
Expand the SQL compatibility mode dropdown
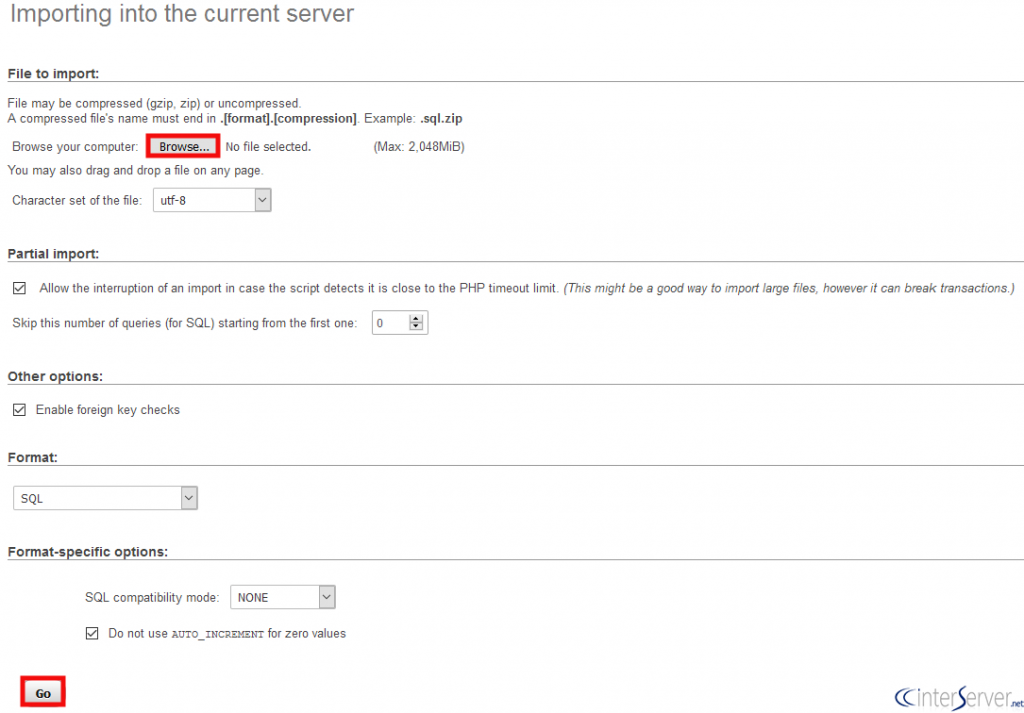(283, 597)
